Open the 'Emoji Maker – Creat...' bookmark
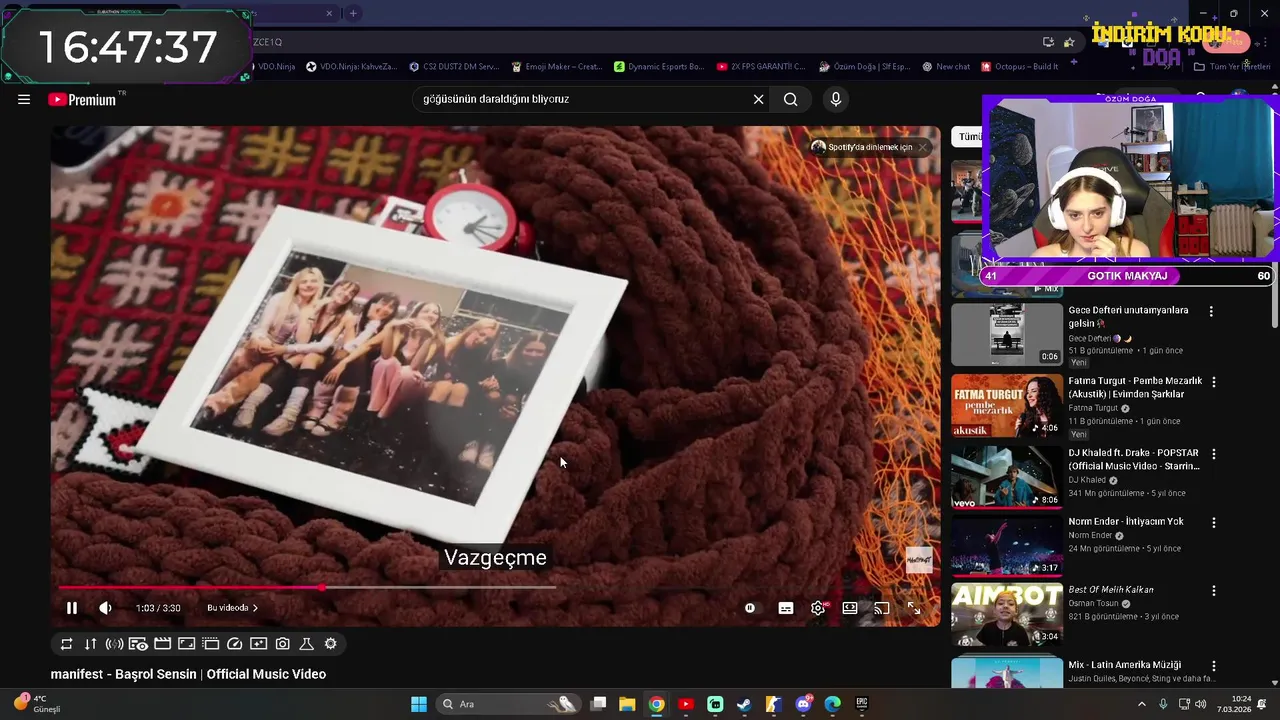 (556, 67)
